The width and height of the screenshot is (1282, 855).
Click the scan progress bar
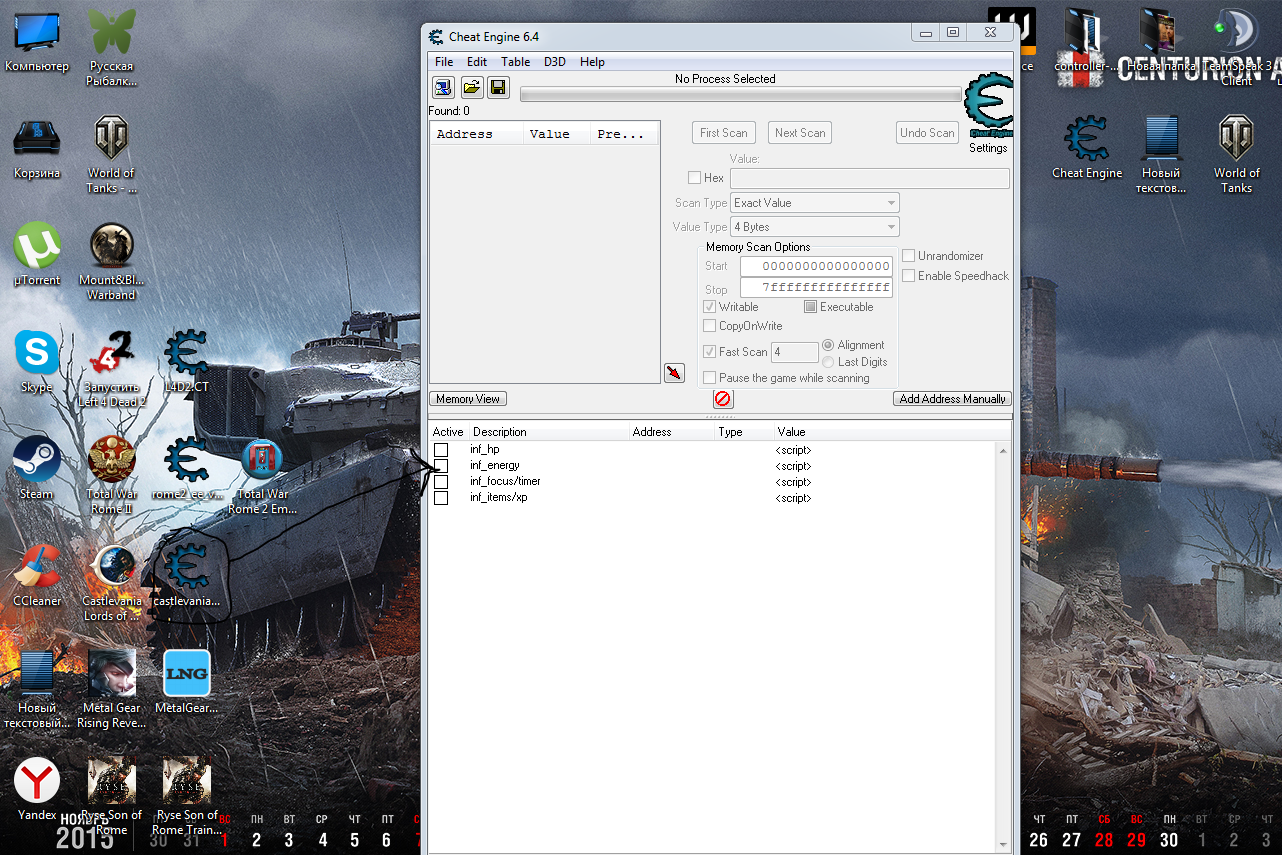(740, 95)
